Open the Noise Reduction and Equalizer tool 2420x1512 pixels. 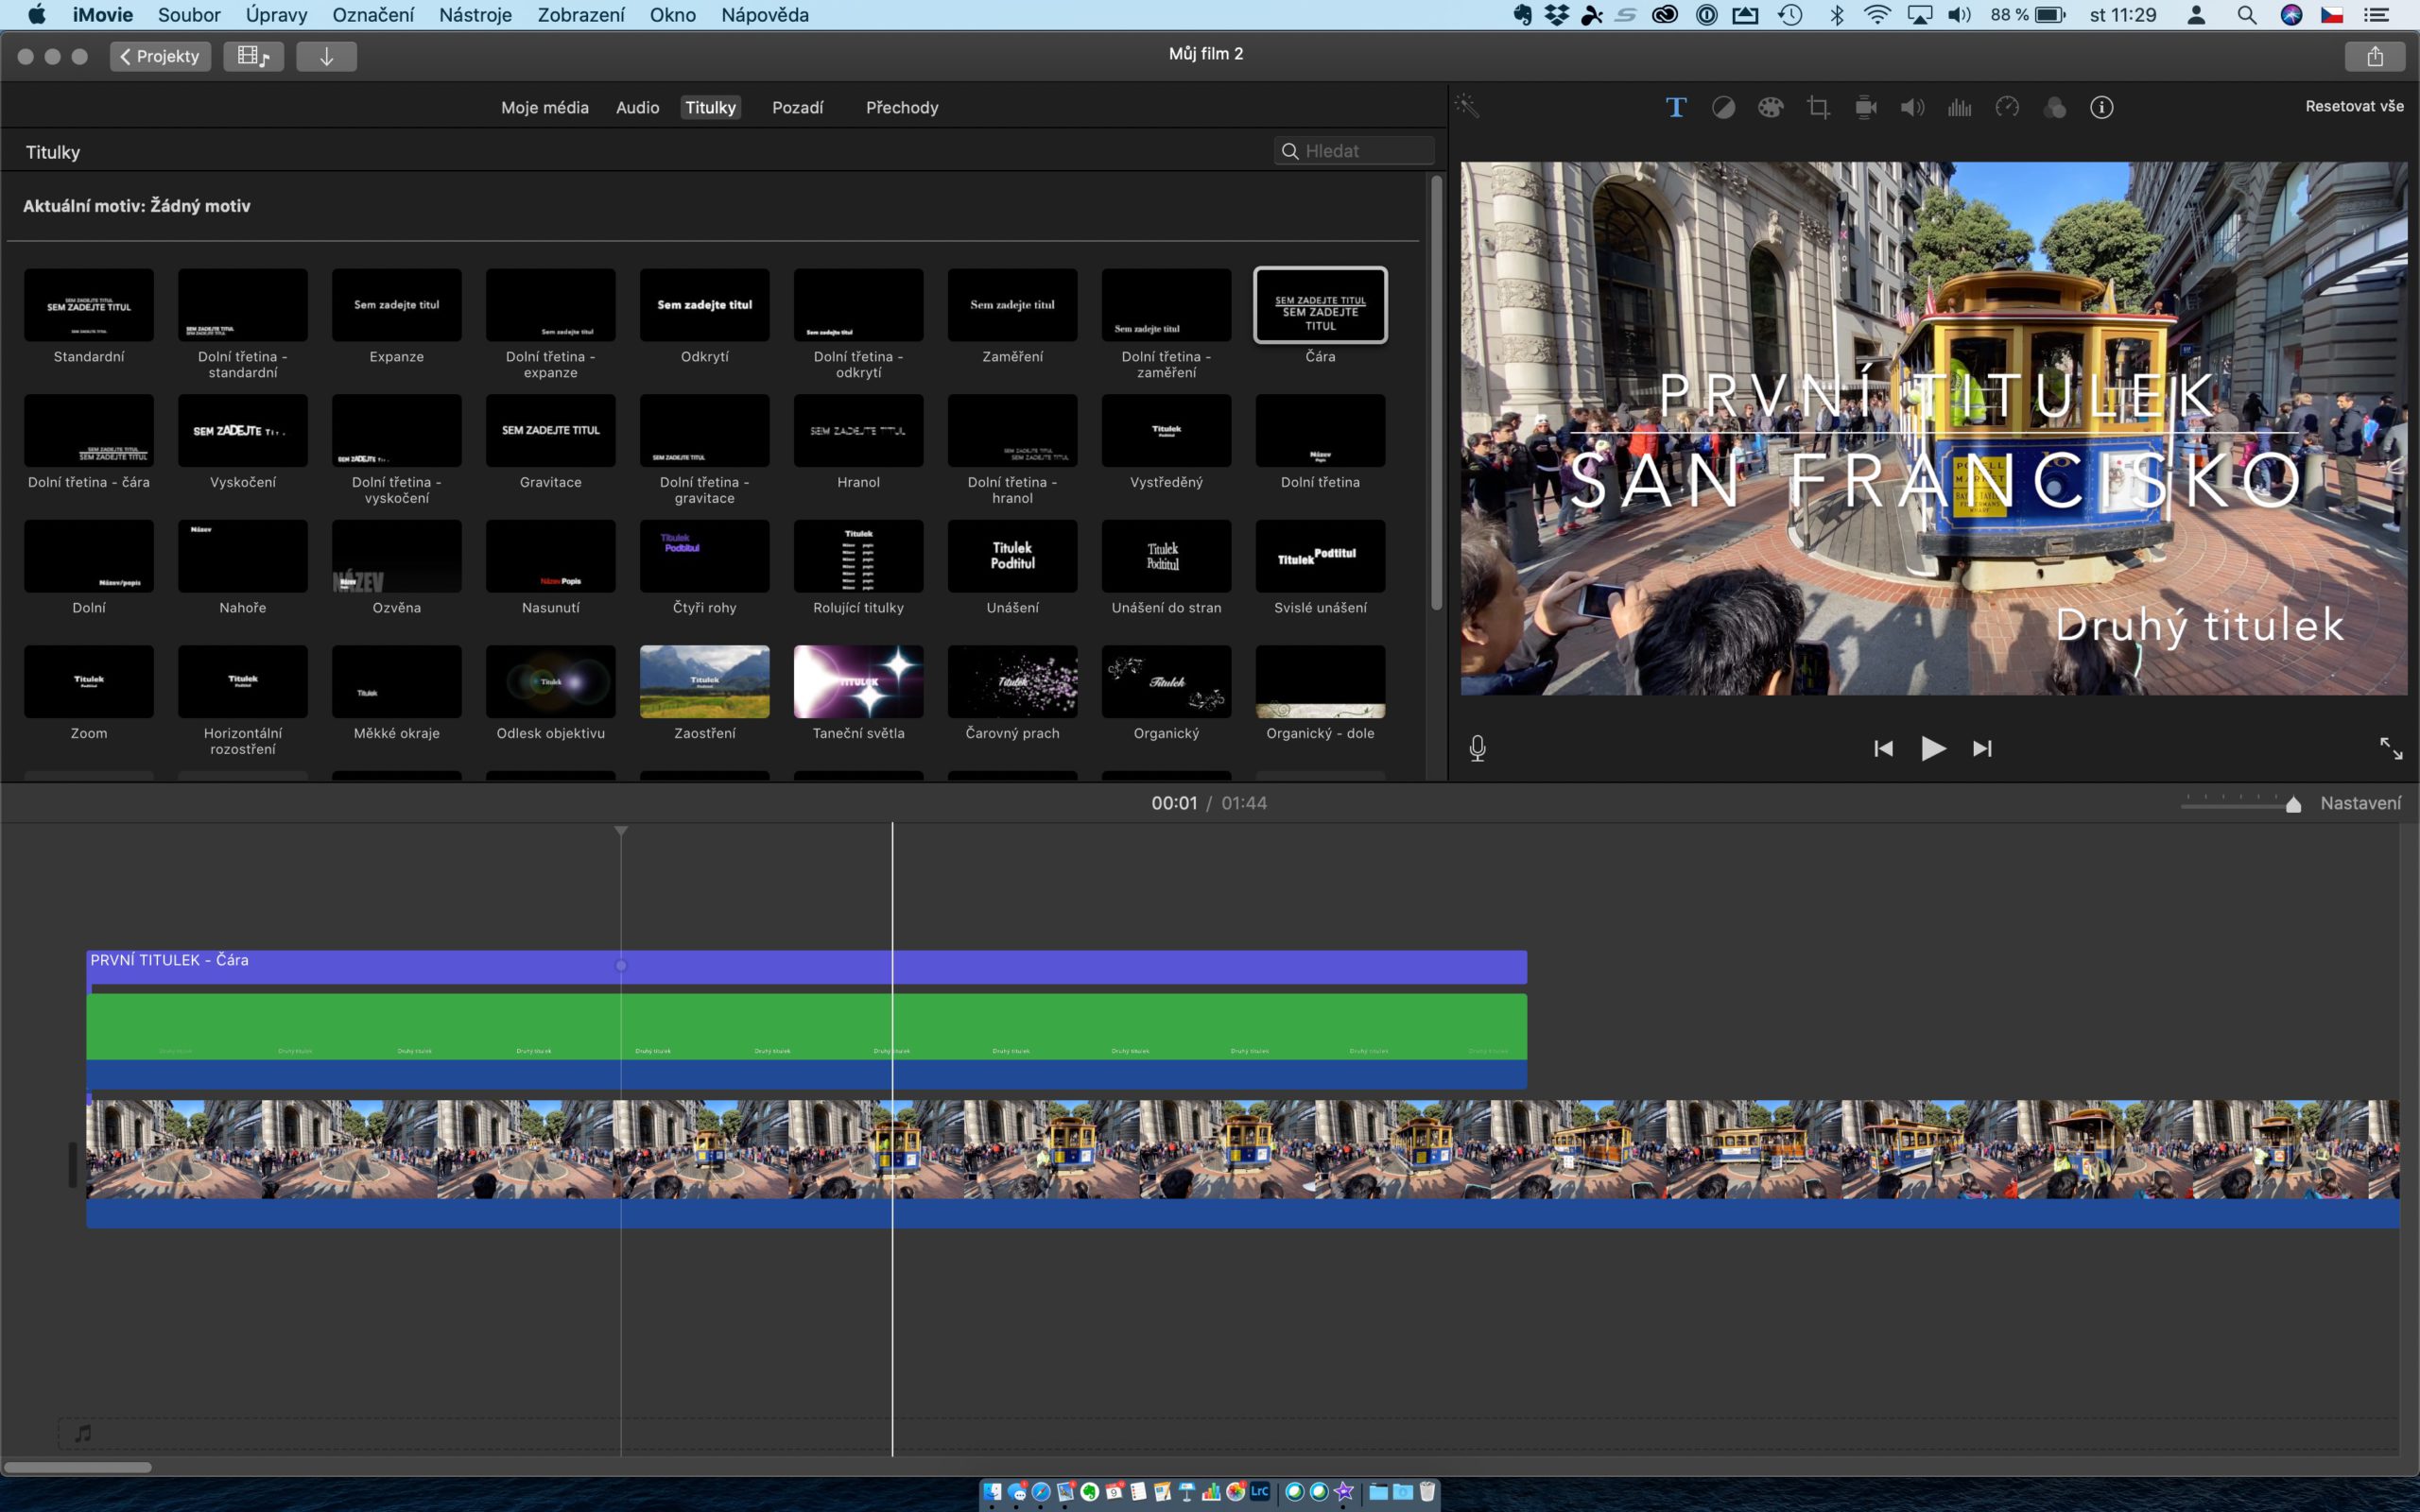pyautogui.click(x=1959, y=107)
